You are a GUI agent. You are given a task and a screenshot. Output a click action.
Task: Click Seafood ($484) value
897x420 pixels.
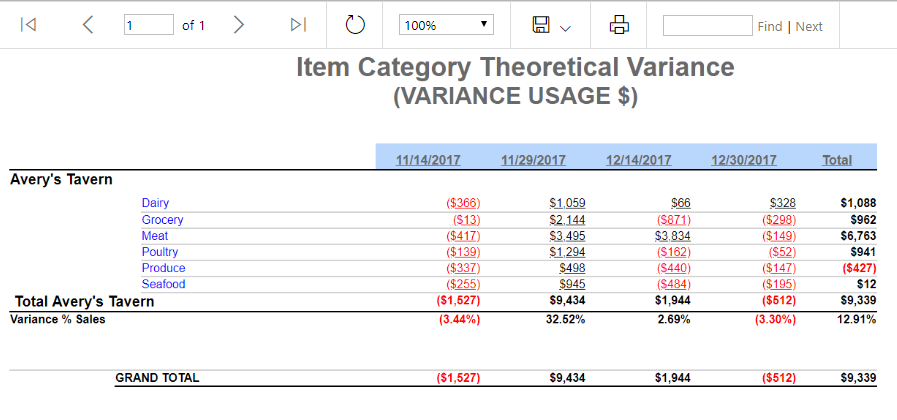click(674, 284)
